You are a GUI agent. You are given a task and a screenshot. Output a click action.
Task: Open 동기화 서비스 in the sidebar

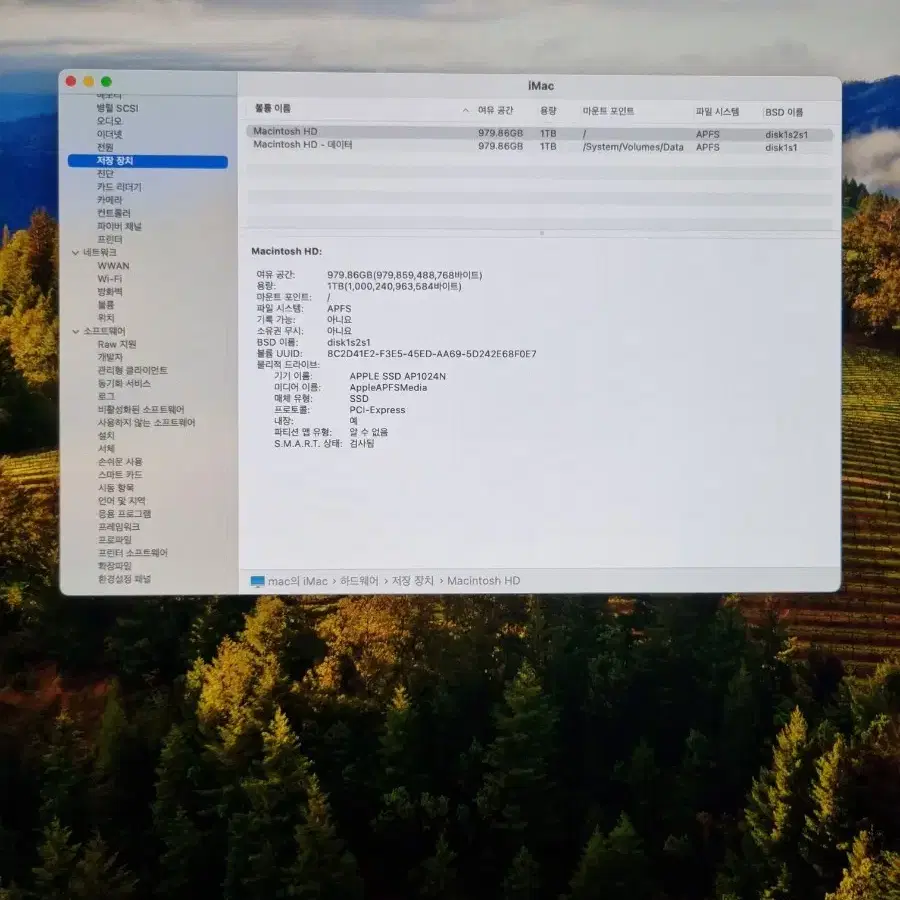(x=124, y=384)
